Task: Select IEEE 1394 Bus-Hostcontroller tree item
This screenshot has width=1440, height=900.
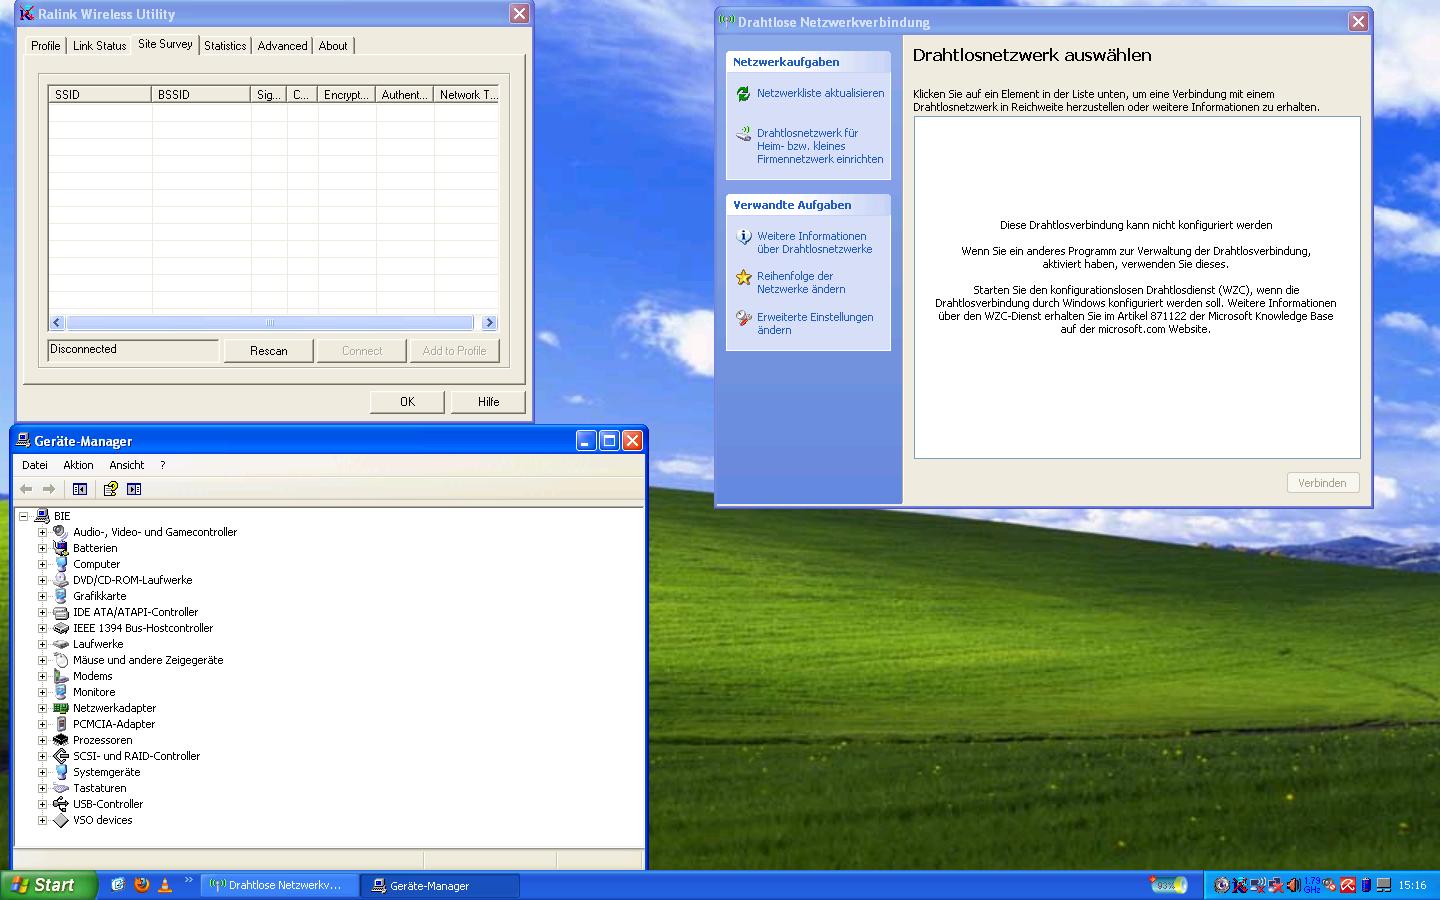Action: [x=143, y=628]
